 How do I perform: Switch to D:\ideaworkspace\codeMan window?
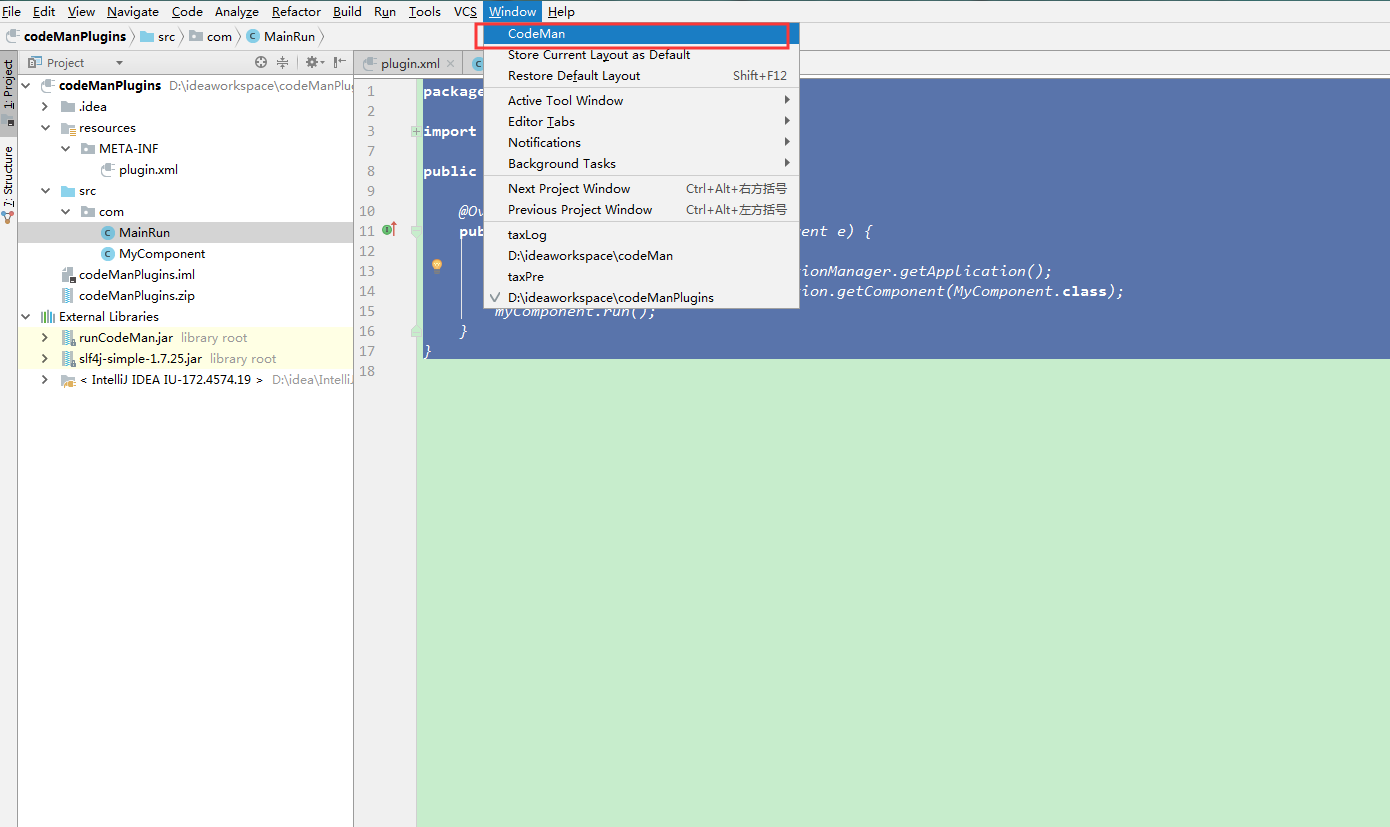coord(640,256)
